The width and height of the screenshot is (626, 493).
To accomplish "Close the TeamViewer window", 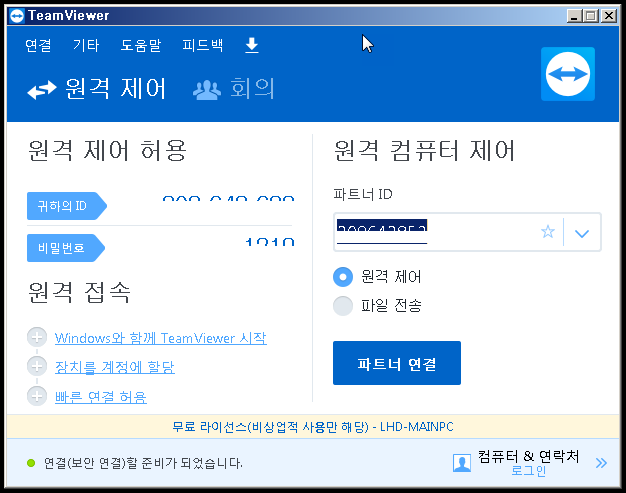I will click(x=608, y=16).
